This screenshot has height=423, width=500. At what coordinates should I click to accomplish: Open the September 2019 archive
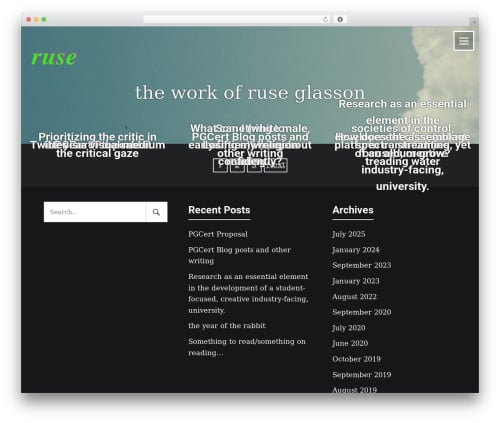coord(361,375)
